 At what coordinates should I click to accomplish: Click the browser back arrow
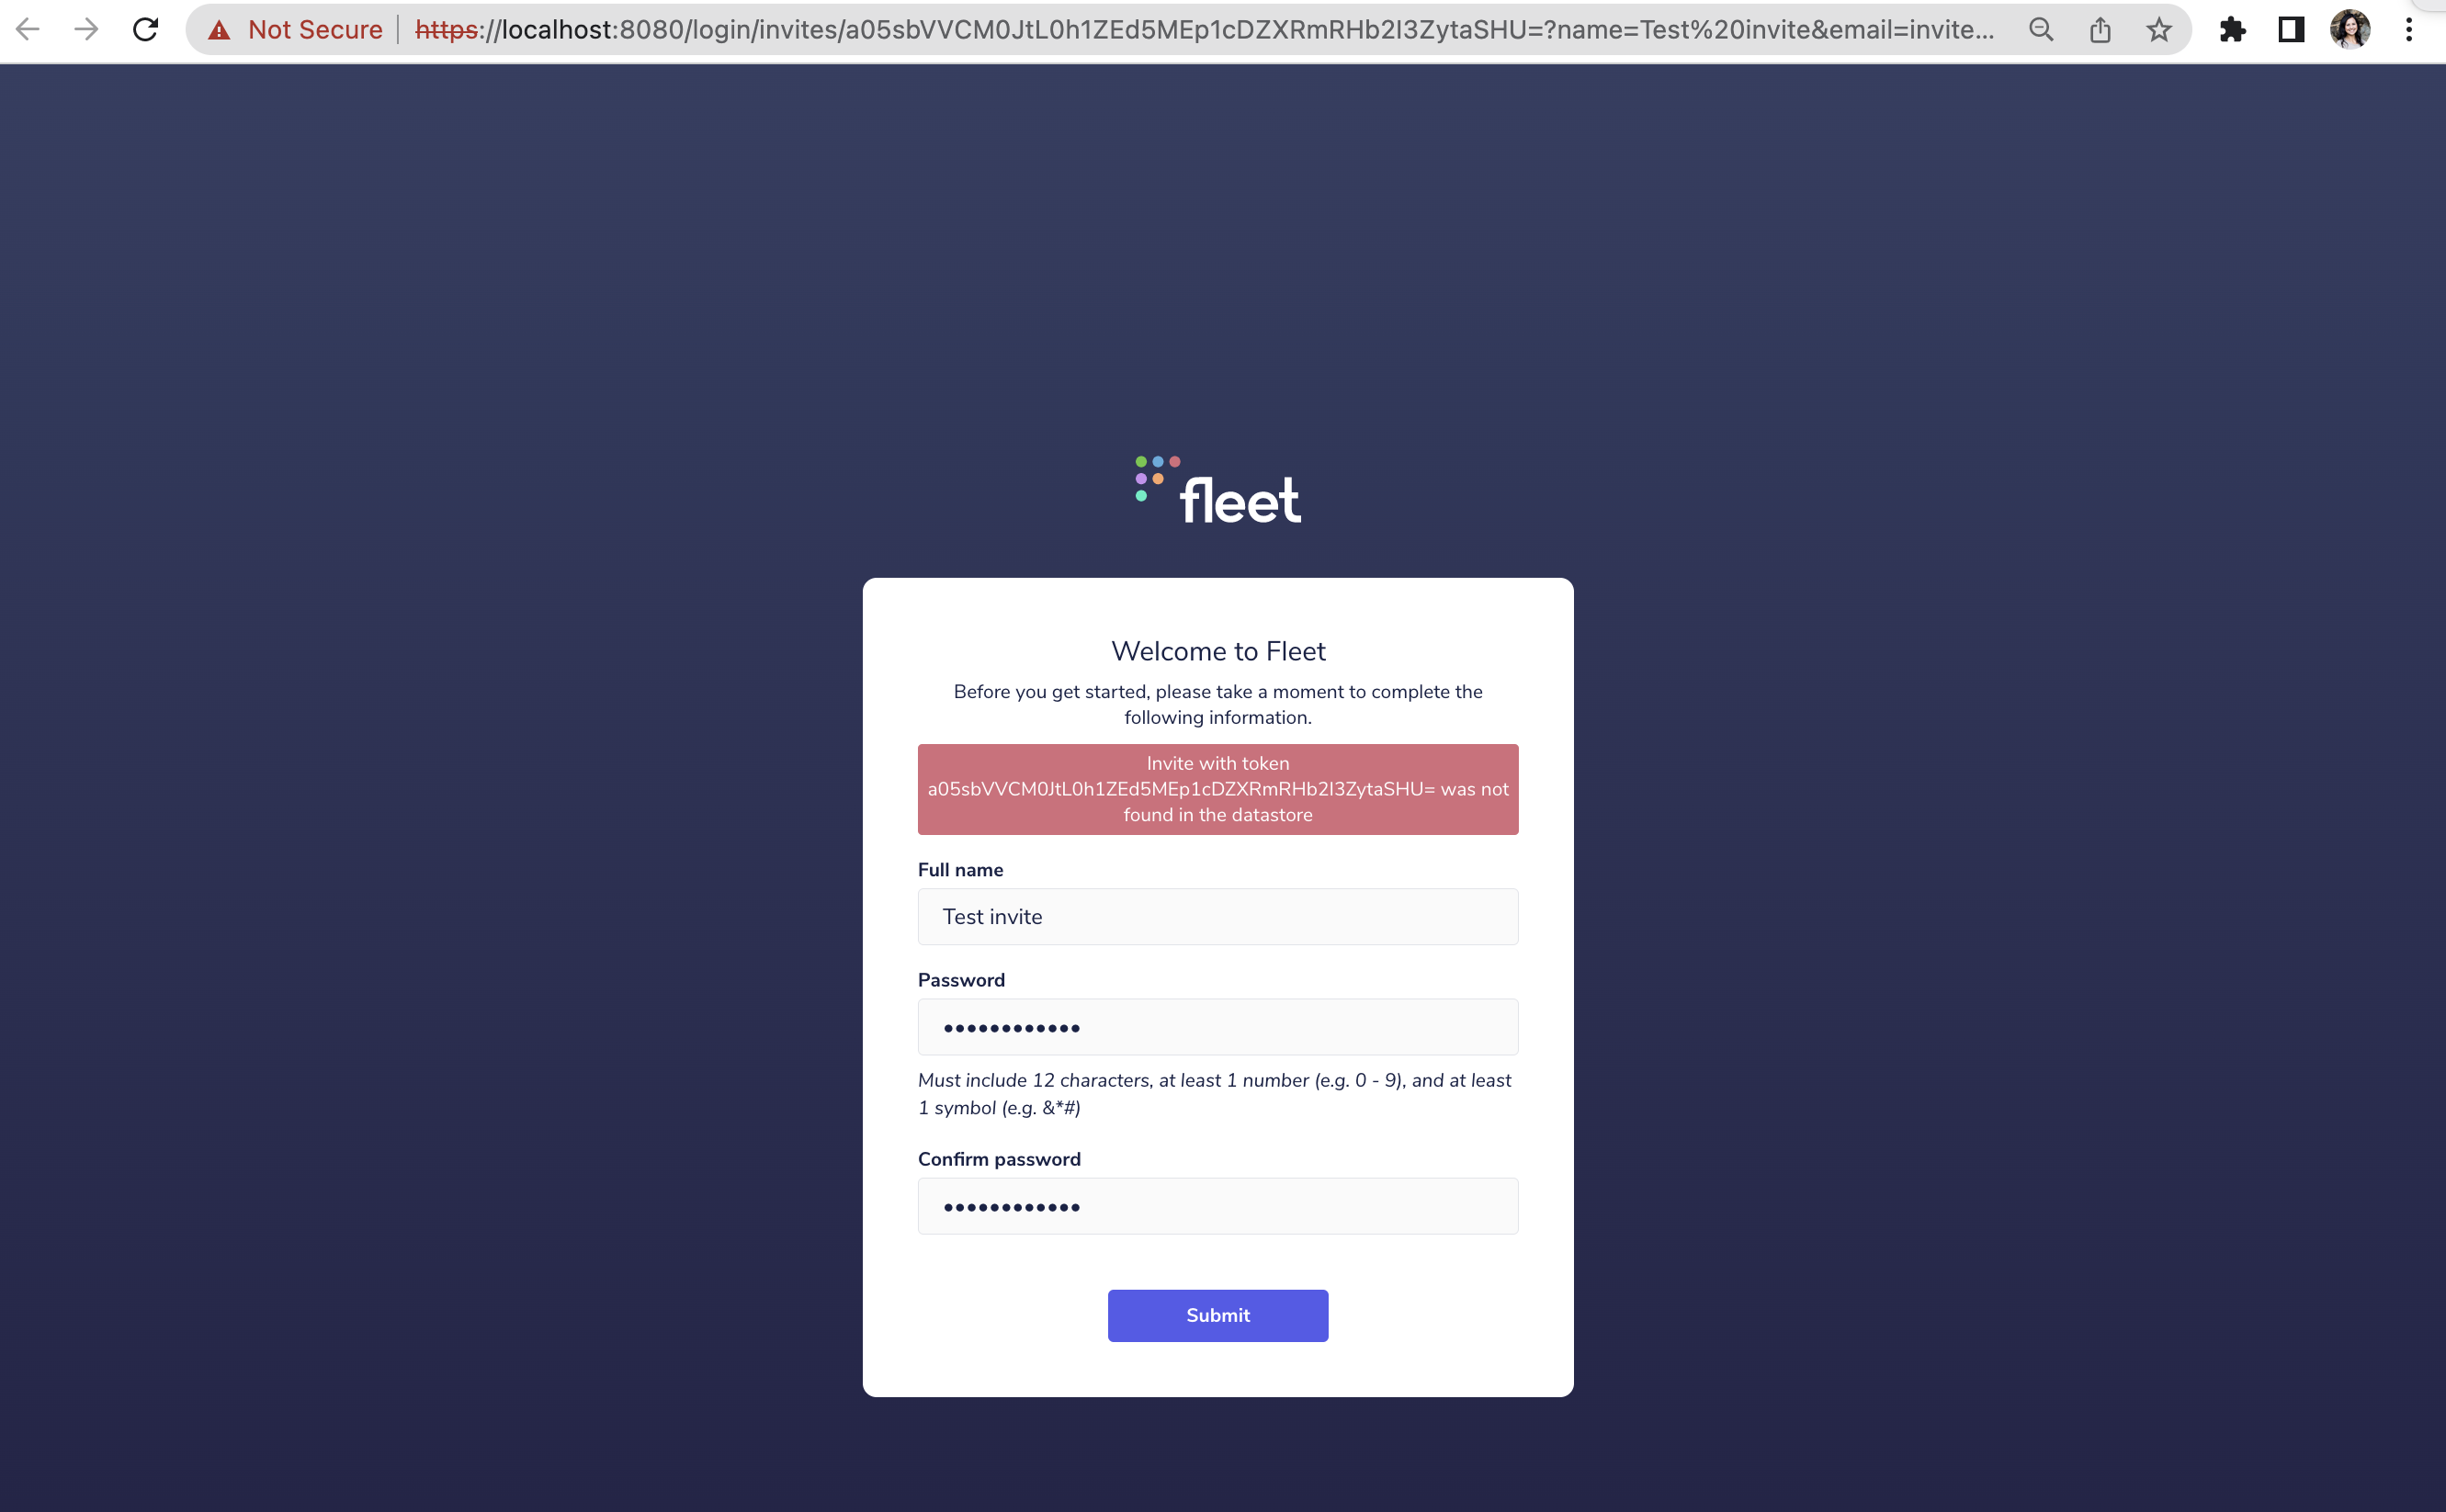28,30
